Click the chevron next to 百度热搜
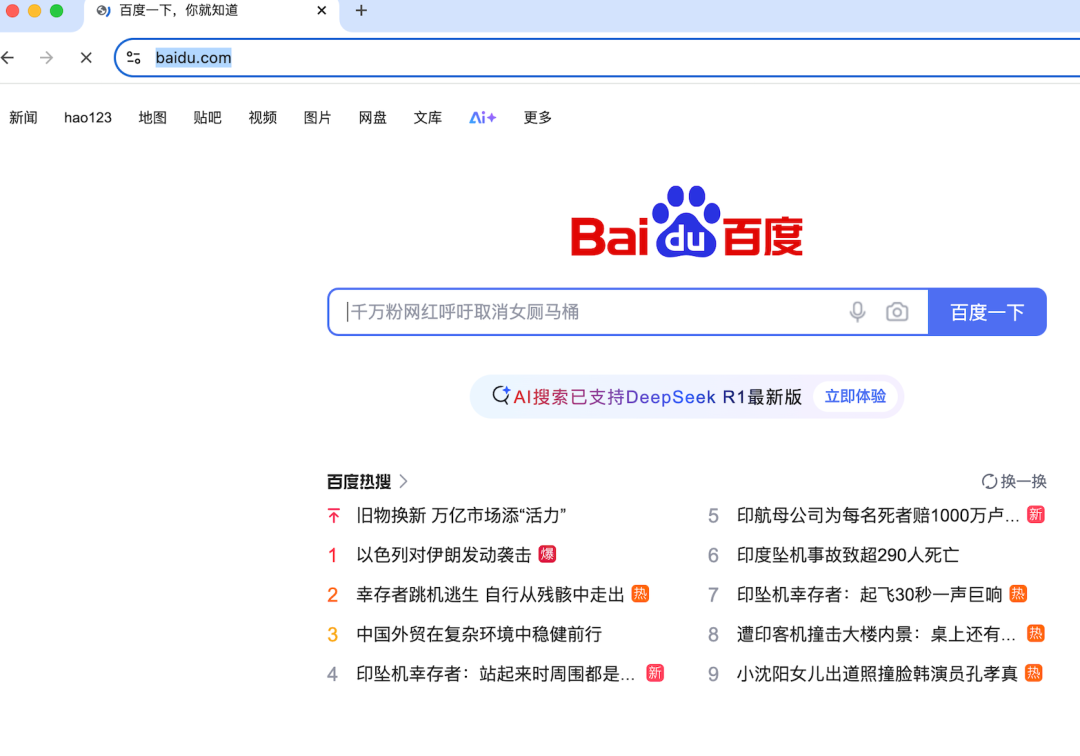Viewport: 1080px width, 756px height. (404, 481)
